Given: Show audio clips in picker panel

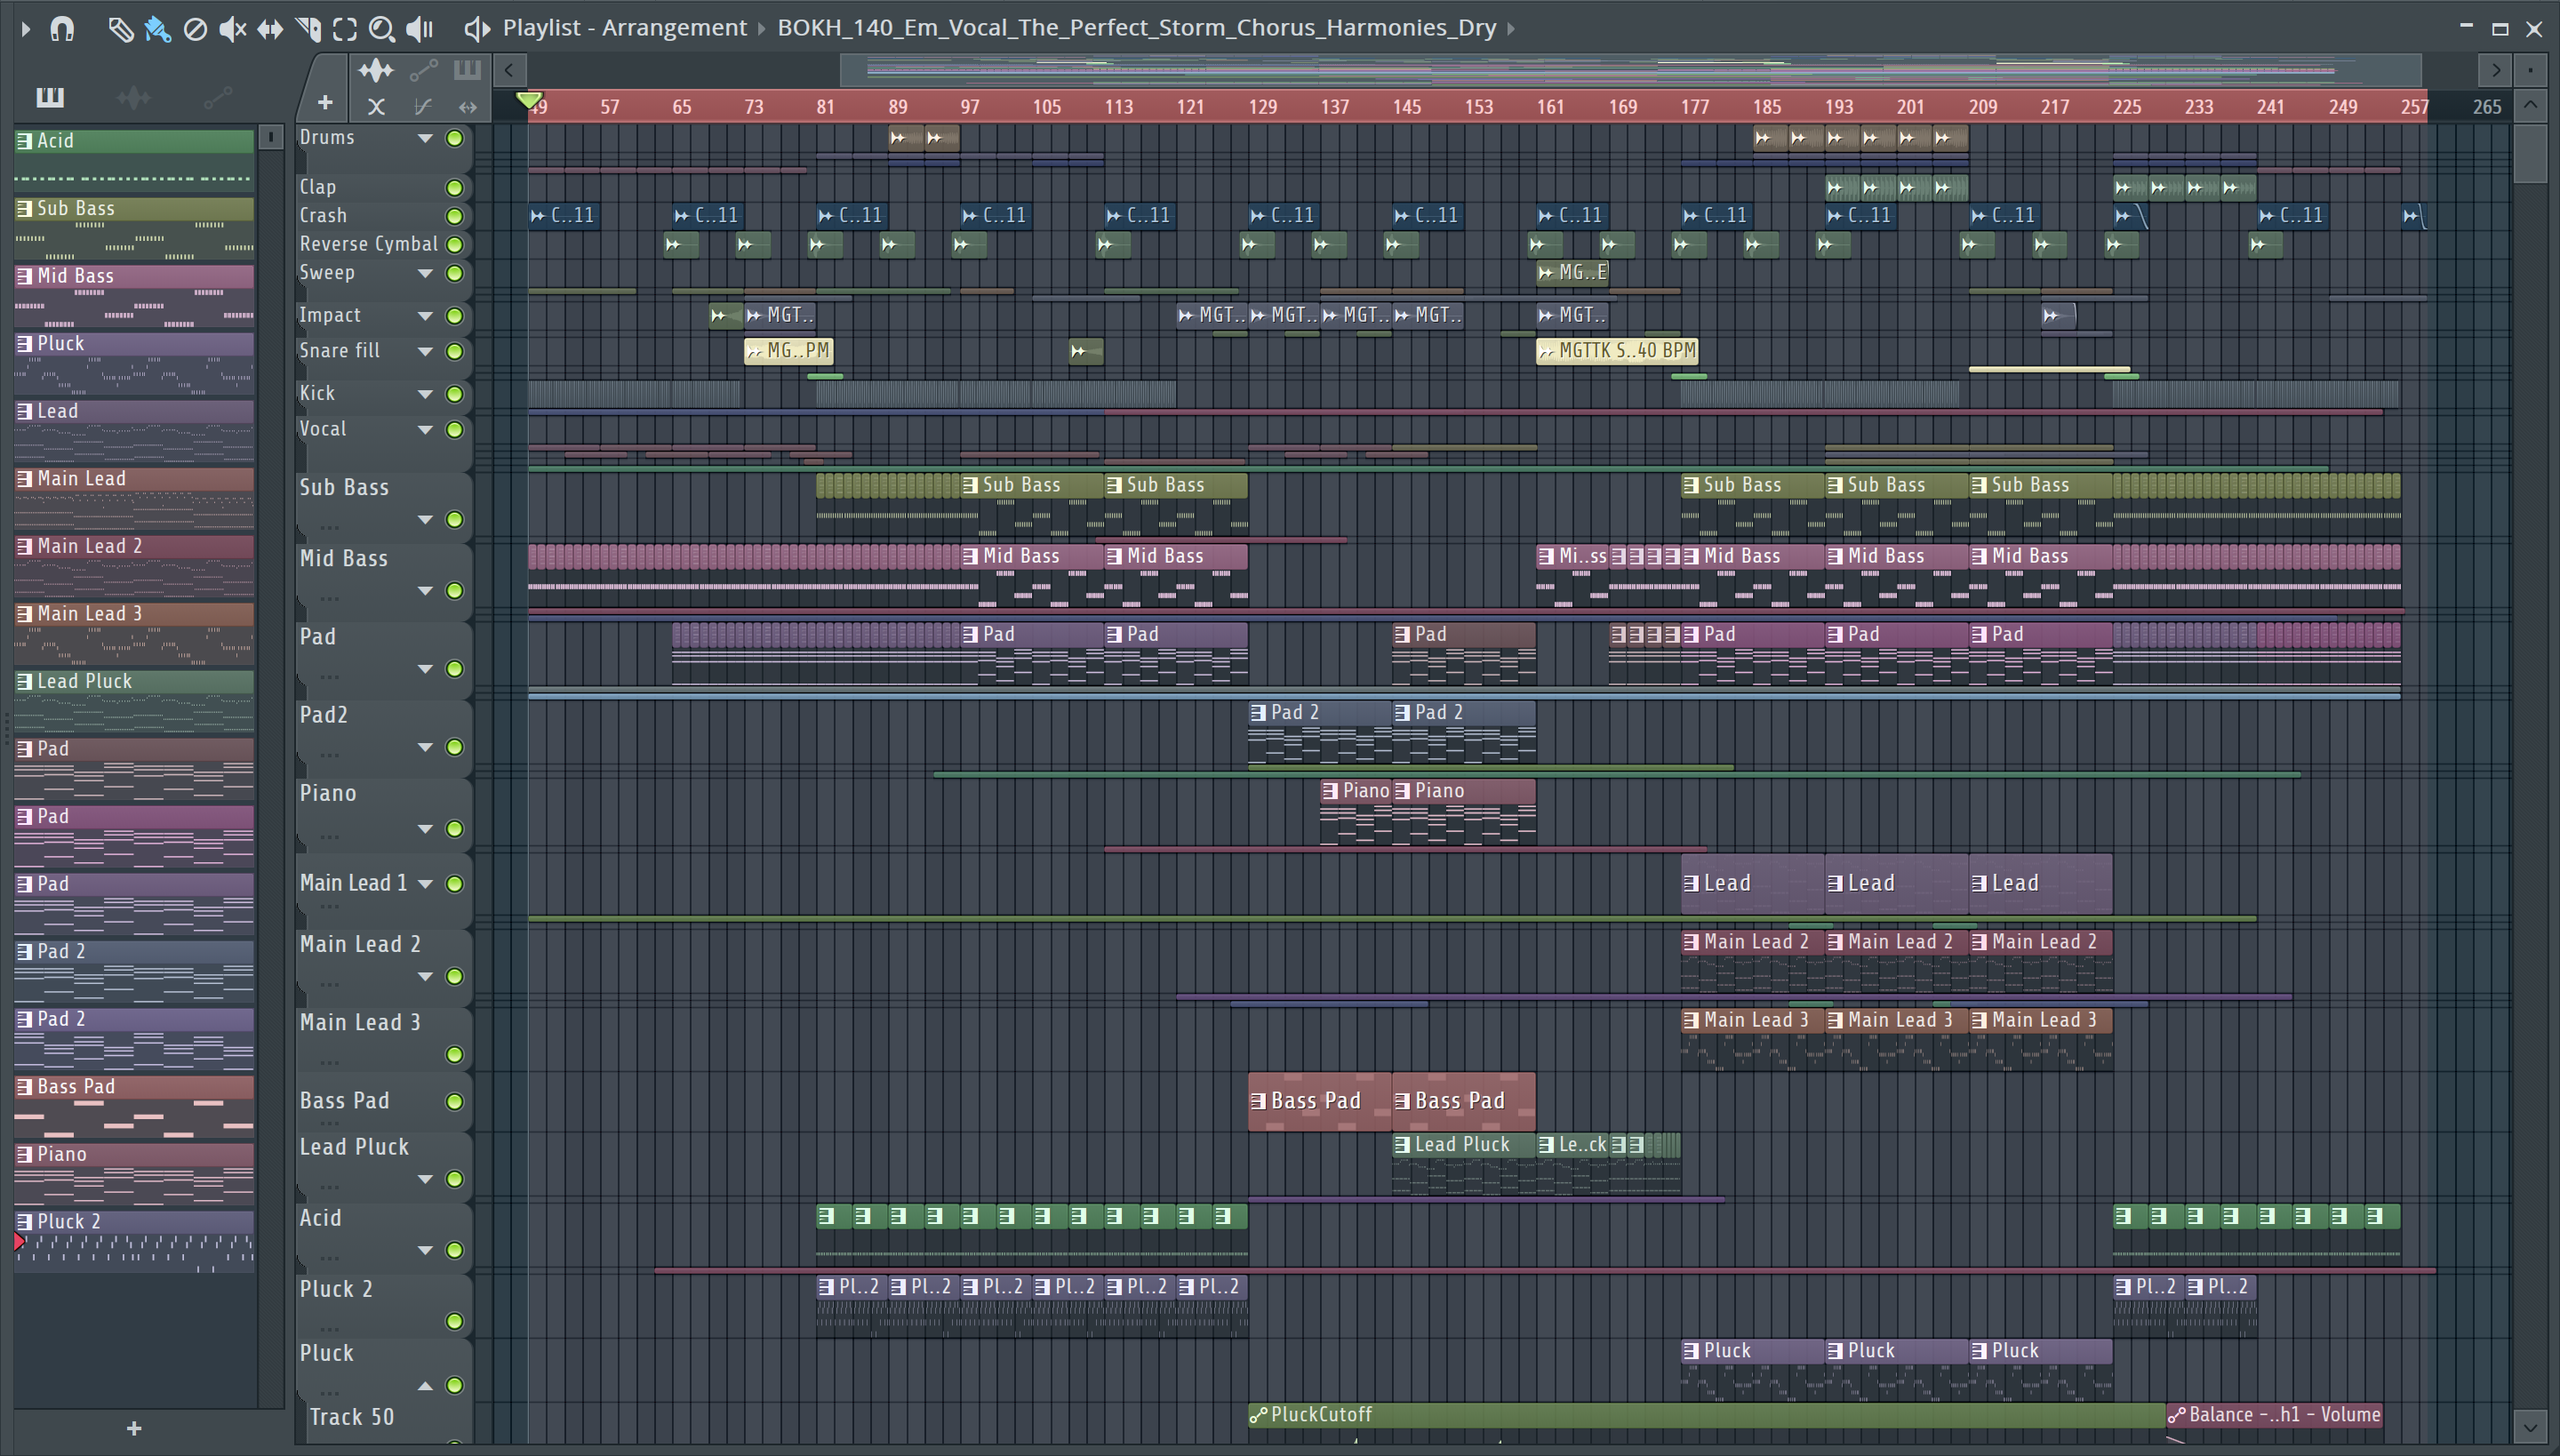Looking at the screenshot, I should [134, 97].
